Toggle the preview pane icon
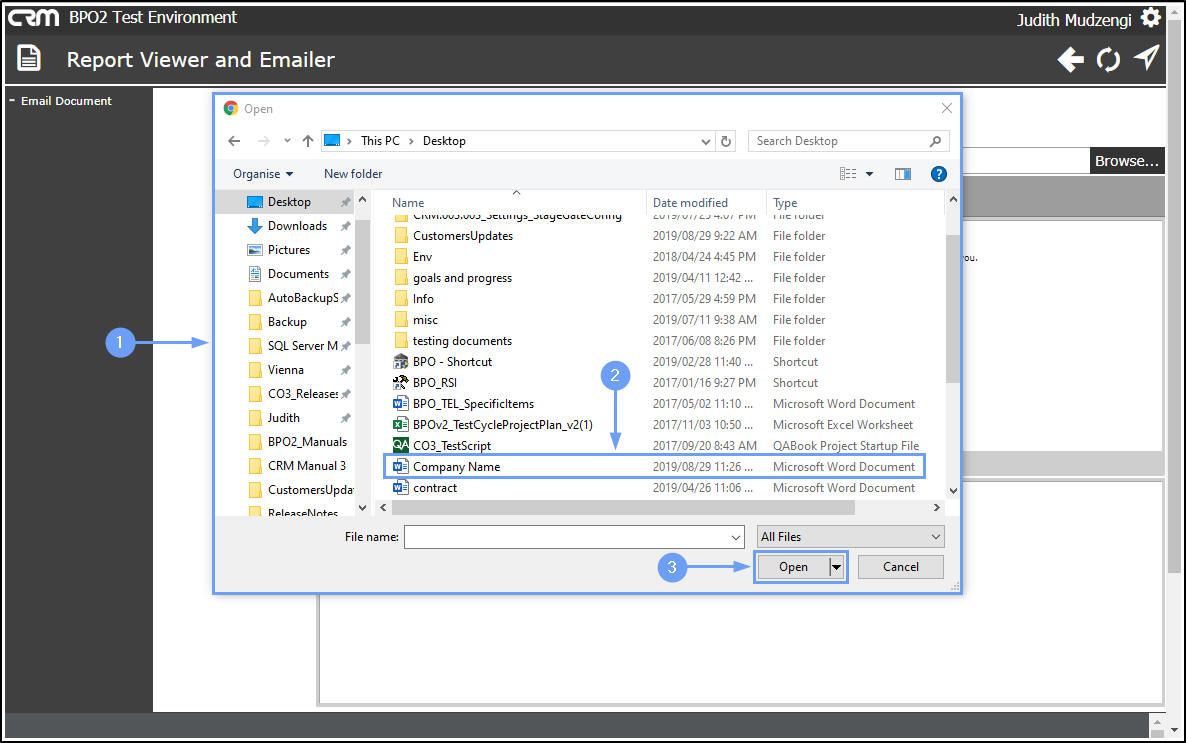Viewport: 1186px width, 743px height. pos(902,174)
